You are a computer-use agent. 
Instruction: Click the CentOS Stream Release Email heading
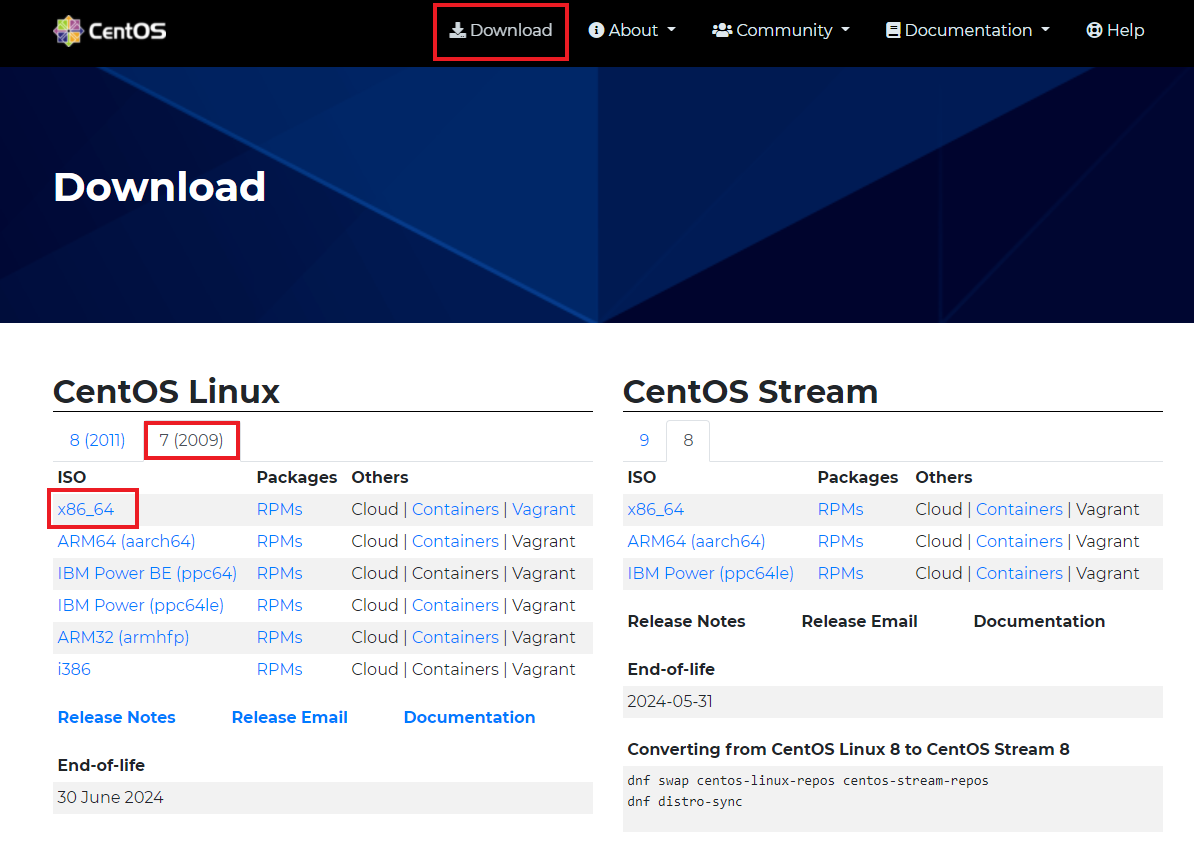click(860, 621)
